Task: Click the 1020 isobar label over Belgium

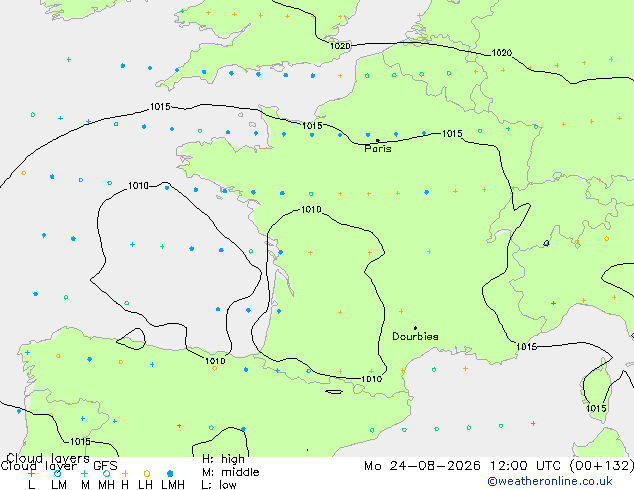Action: [501, 53]
